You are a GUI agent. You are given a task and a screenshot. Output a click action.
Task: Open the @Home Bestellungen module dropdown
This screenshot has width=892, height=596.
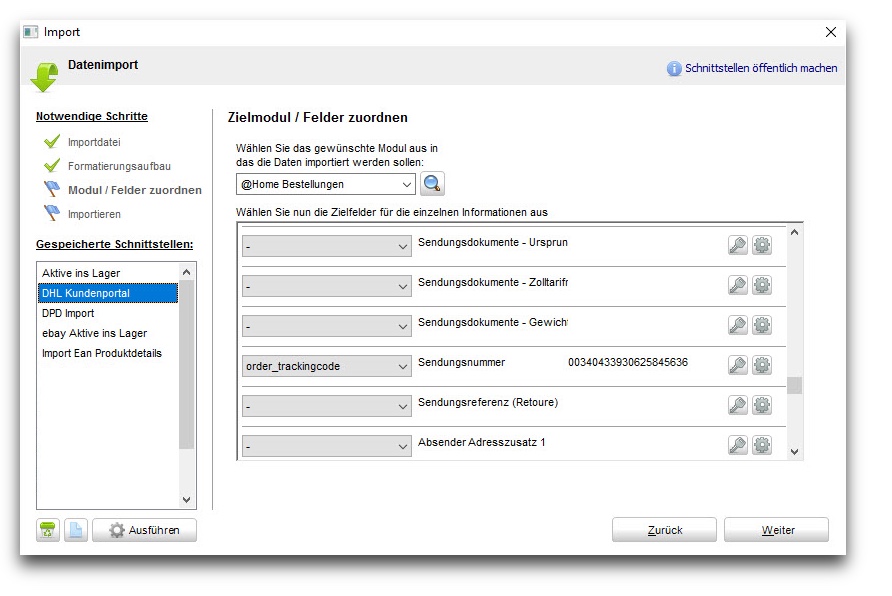(325, 184)
